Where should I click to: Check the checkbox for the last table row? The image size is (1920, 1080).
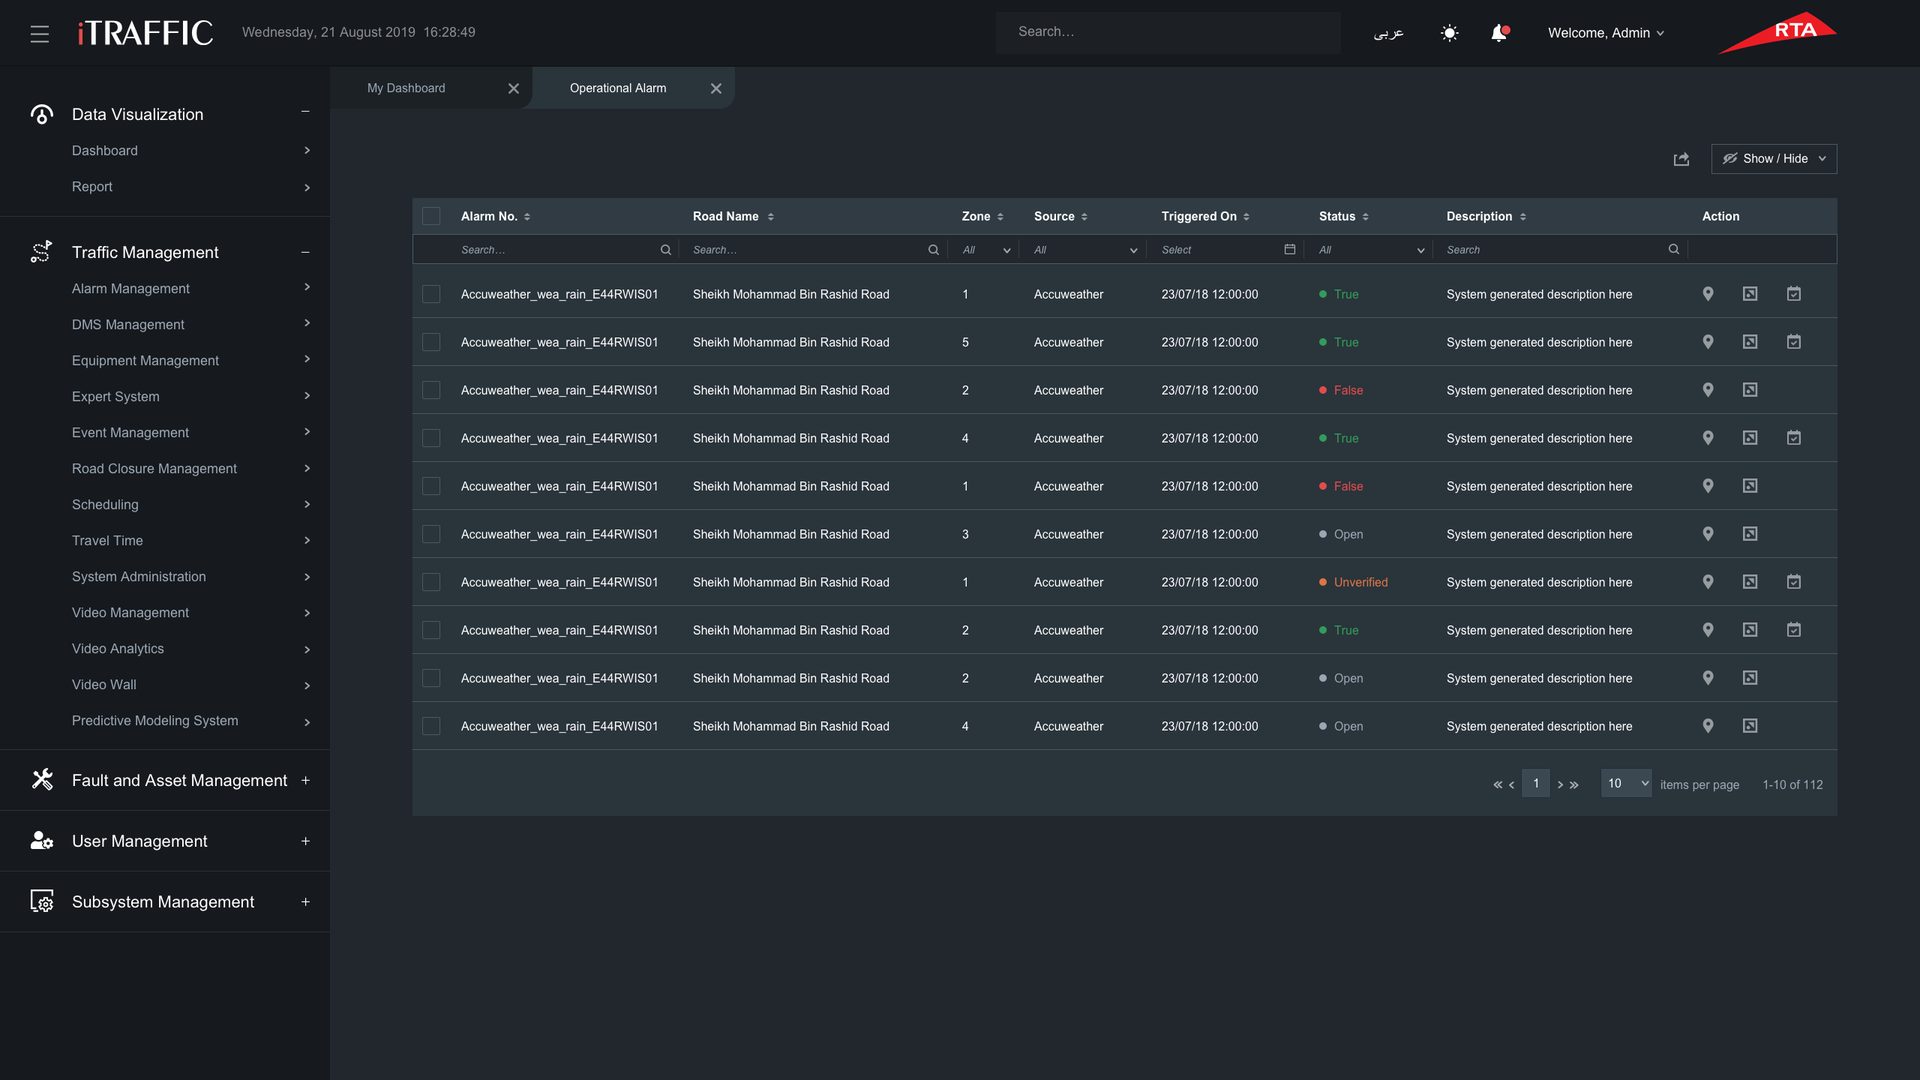tap(431, 726)
